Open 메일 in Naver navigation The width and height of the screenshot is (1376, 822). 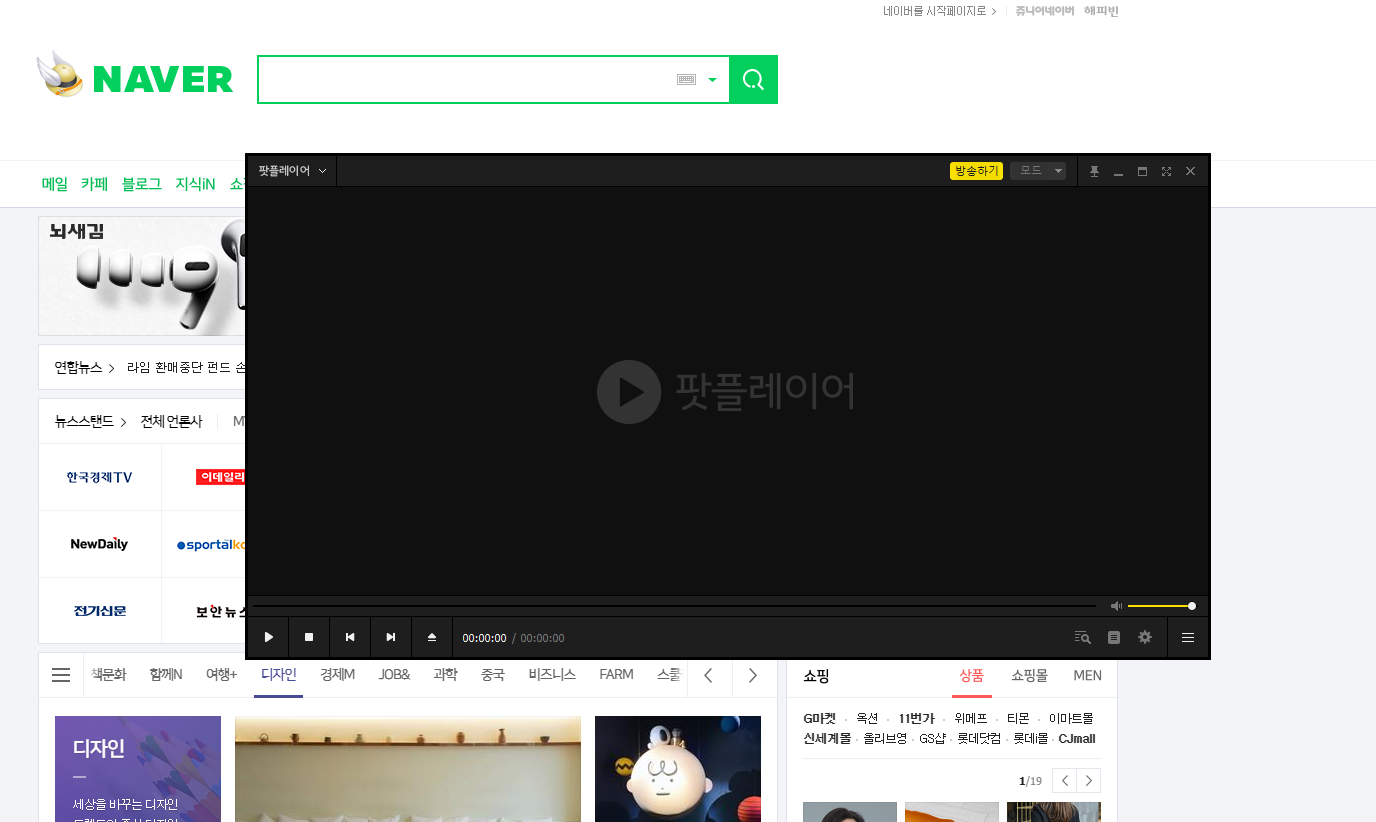coord(55,184)
